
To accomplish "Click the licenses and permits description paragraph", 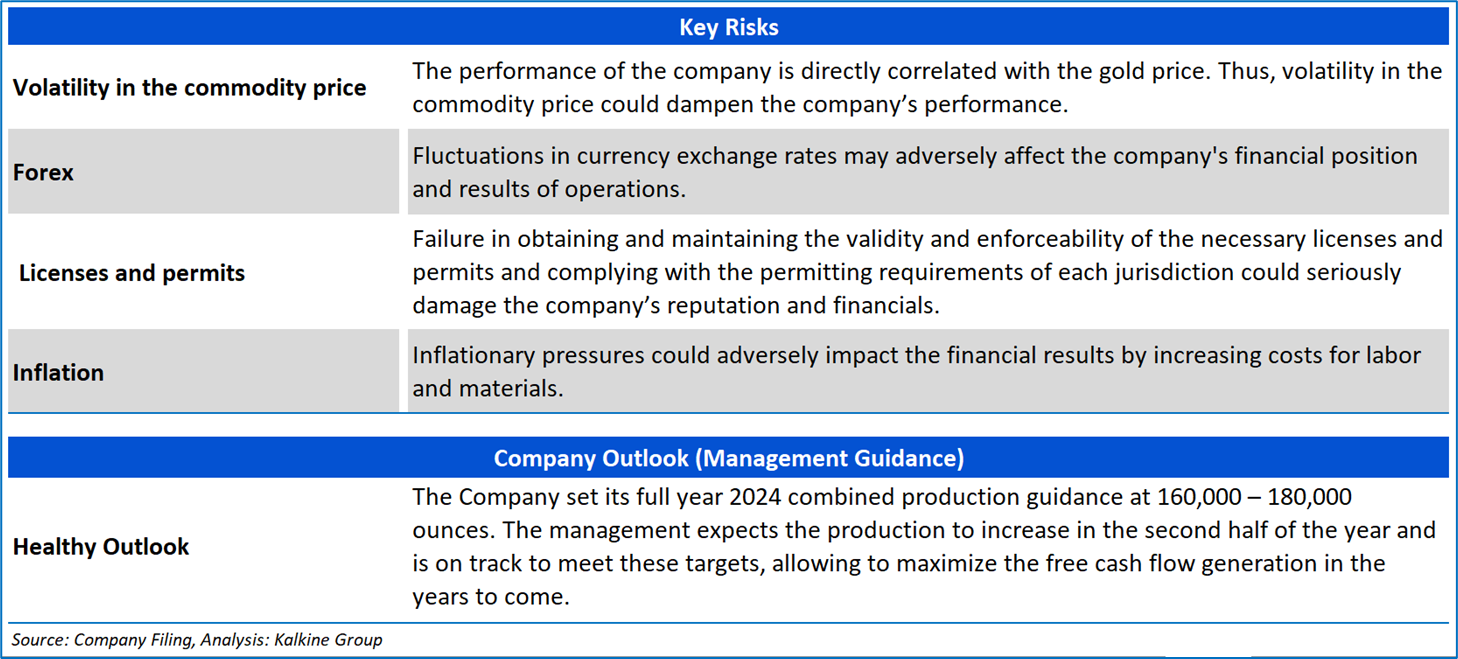I will [x=926, y=273].
